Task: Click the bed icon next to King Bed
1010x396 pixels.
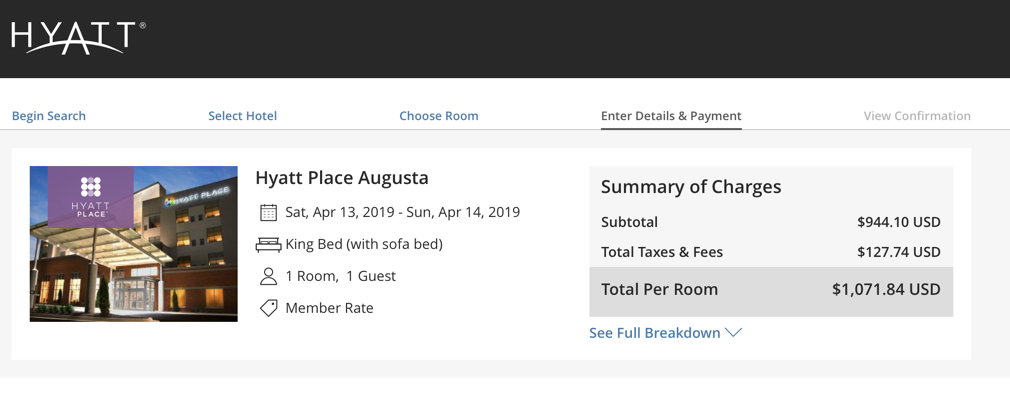Action: click(x=268, y=245)
